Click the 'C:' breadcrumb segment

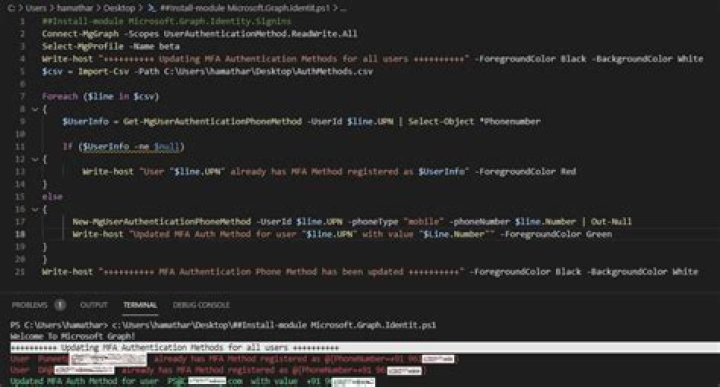pos(11,8)
